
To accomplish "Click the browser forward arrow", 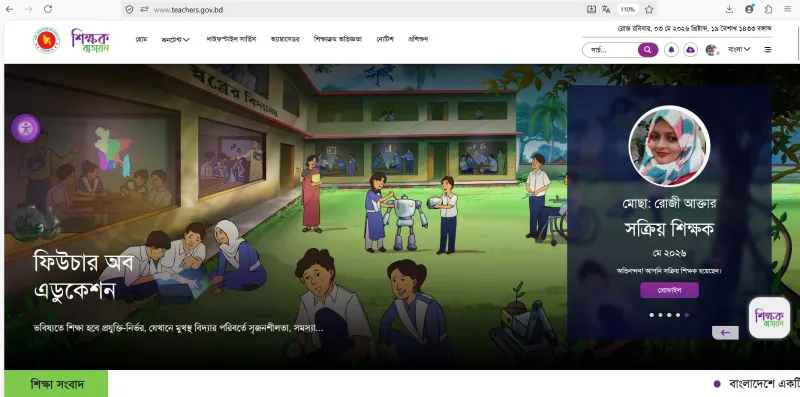I will [29, 9].
